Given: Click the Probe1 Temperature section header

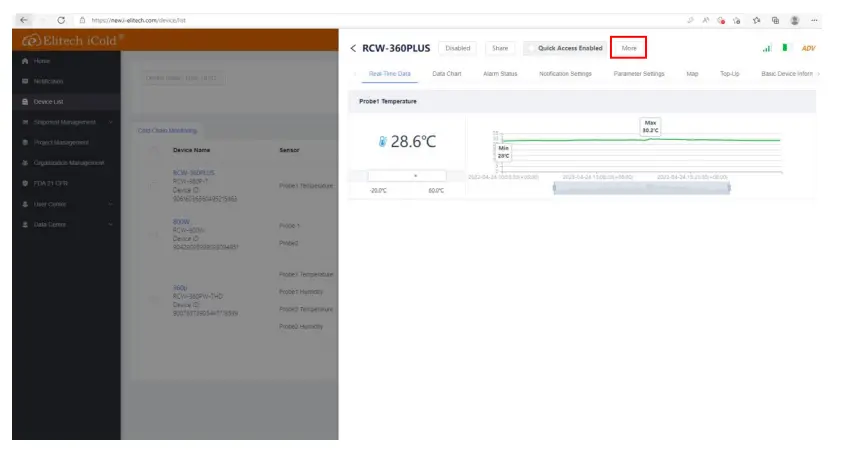Looking at the screenshot, I should point(582,102).
